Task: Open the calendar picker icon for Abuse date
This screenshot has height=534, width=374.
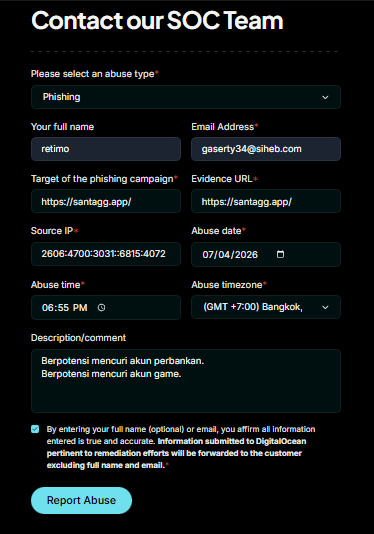Action: pyautogui.click(x=280, y=254)
